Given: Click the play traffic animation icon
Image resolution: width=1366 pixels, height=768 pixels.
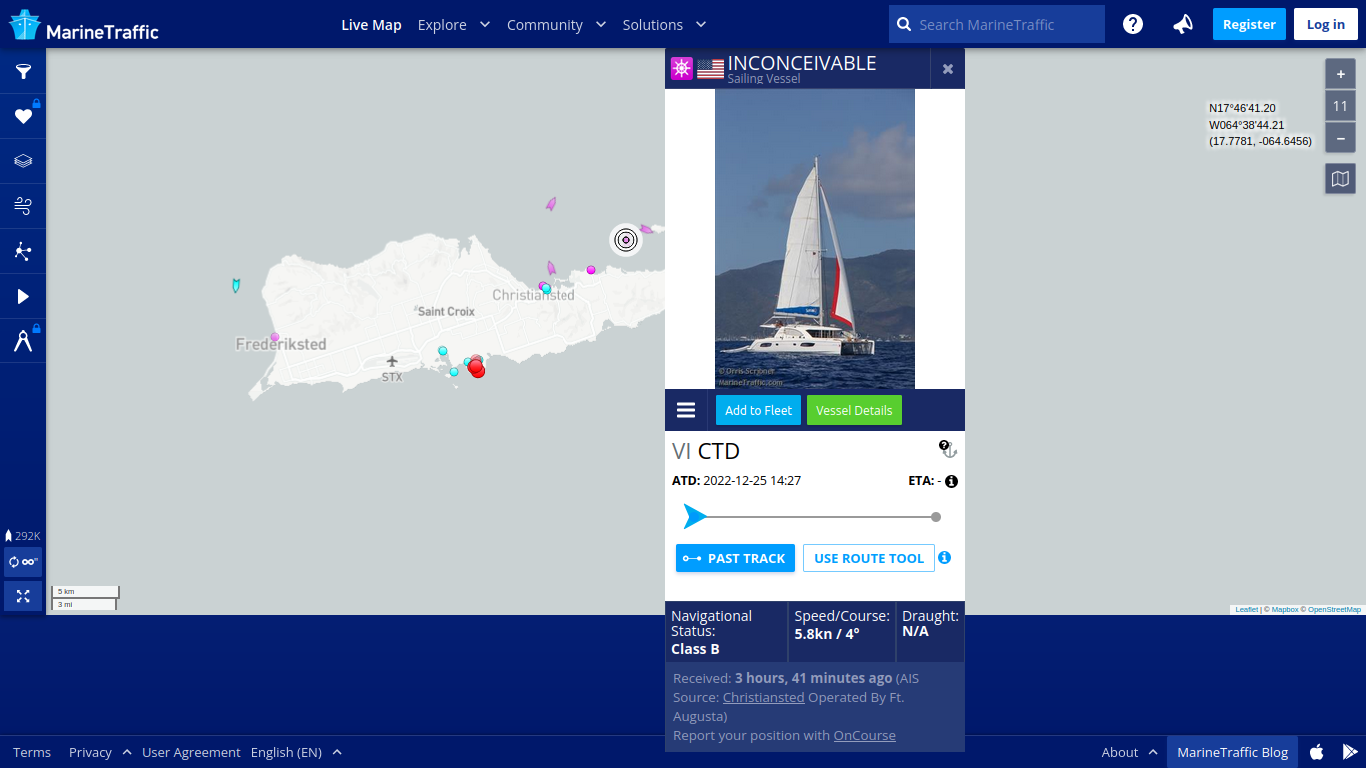Looking at the screenshot, I should [23, 296].
